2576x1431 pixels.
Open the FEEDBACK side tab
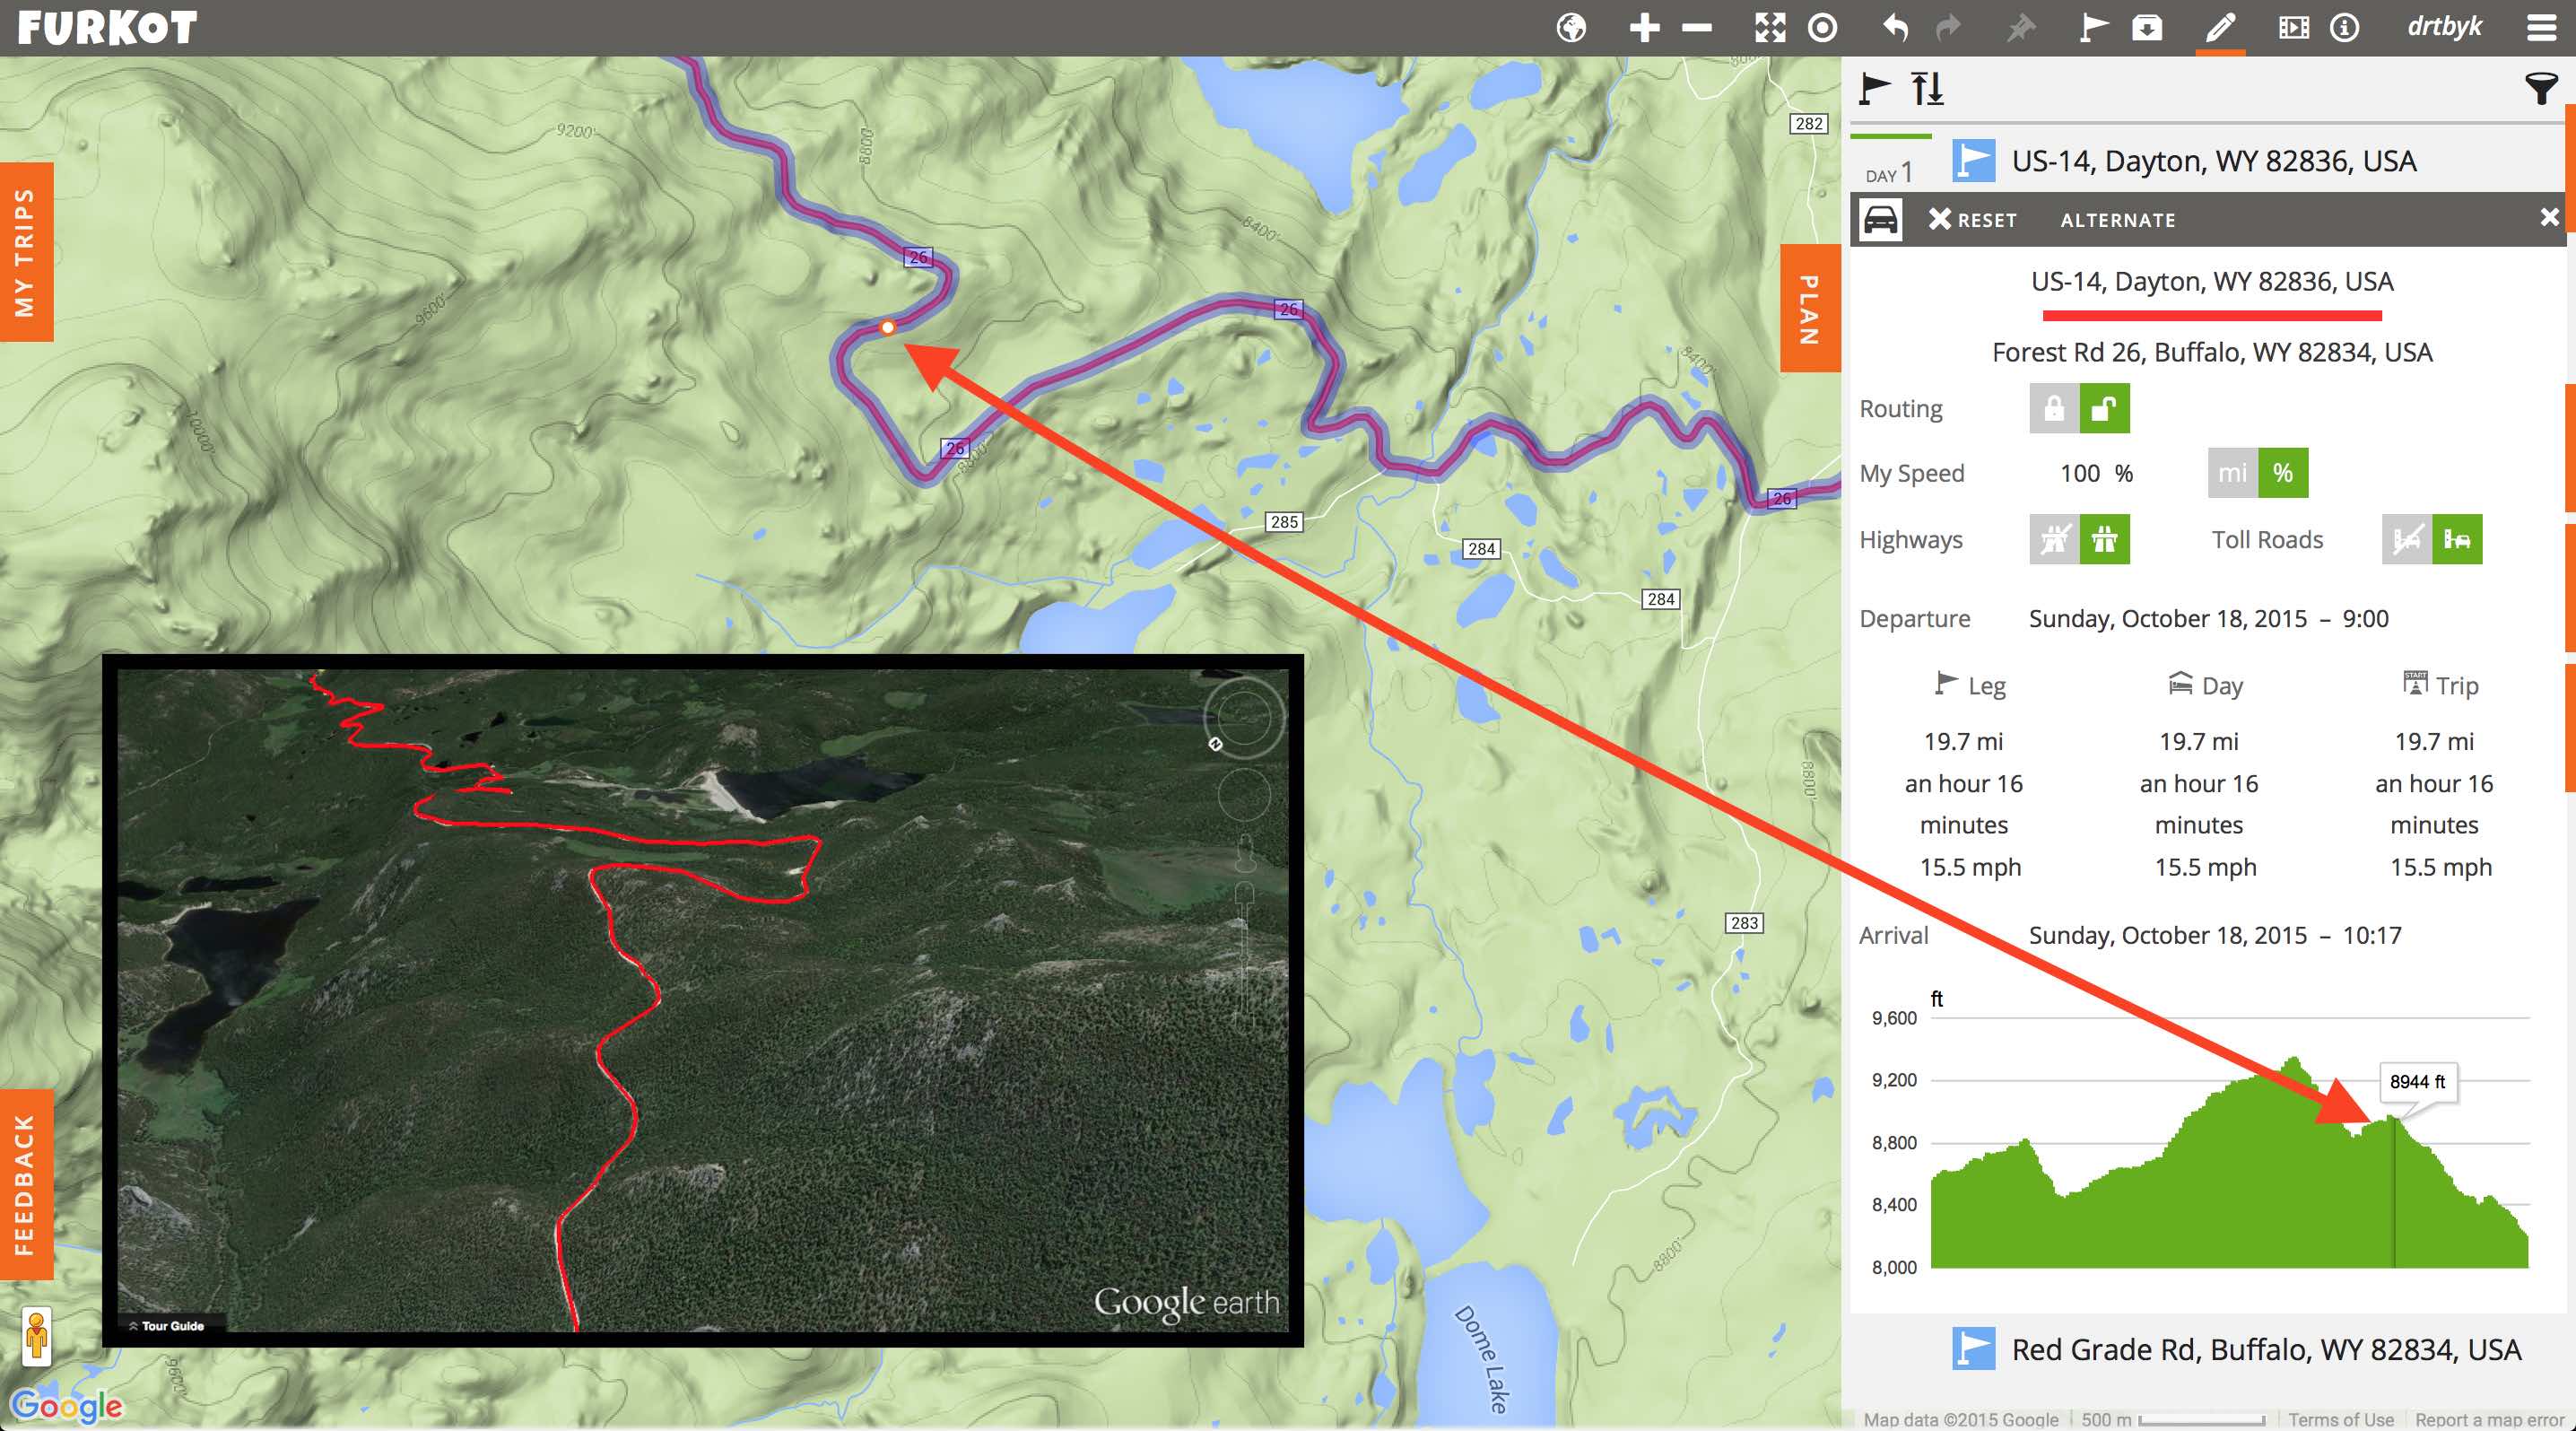26,1184
